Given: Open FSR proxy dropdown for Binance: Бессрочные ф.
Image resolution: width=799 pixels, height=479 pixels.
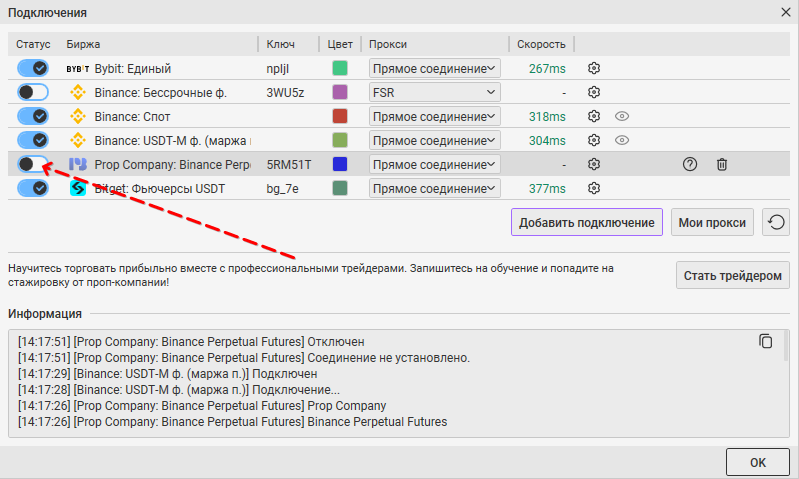Looking at the screenshot, I should (435, 92).
